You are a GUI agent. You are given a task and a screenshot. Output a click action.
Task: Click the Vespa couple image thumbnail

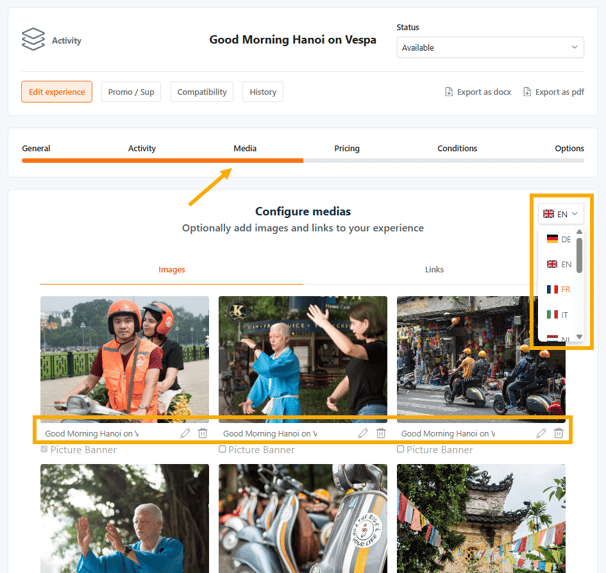tap(125, 358)
